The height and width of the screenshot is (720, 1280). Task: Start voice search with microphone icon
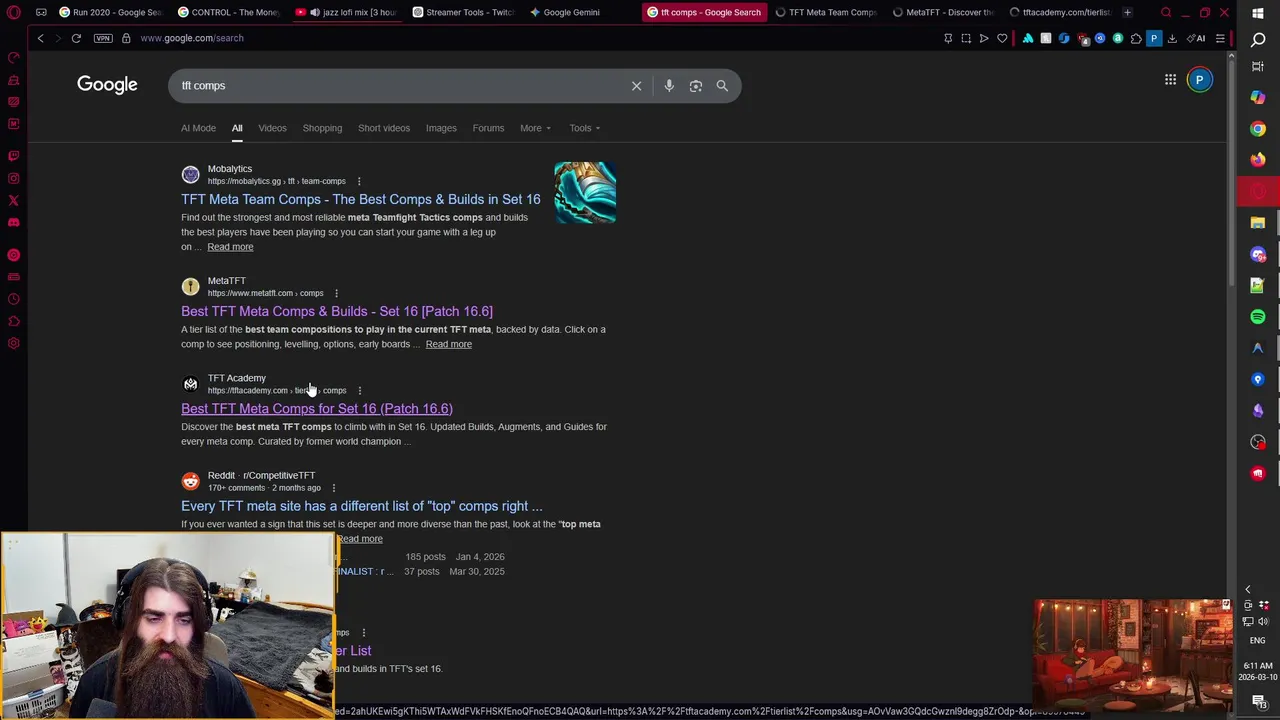(x=669, y=86)
